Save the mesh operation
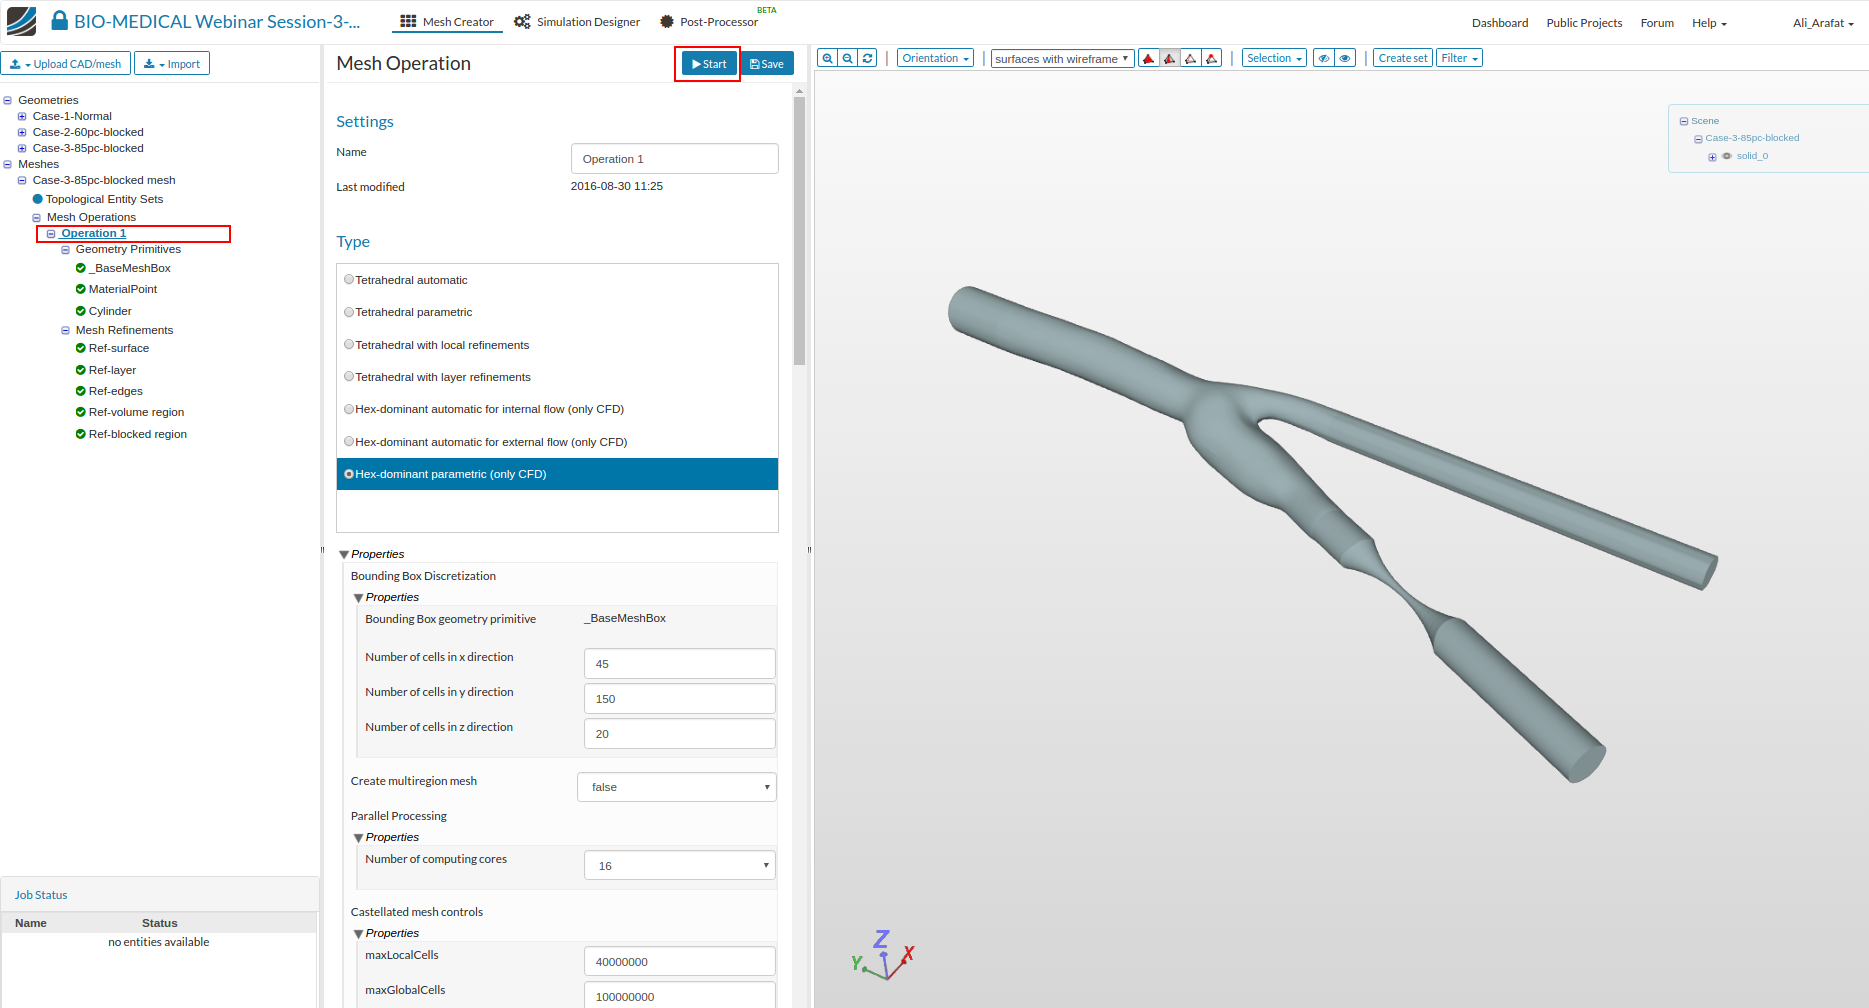 (767, 64)
